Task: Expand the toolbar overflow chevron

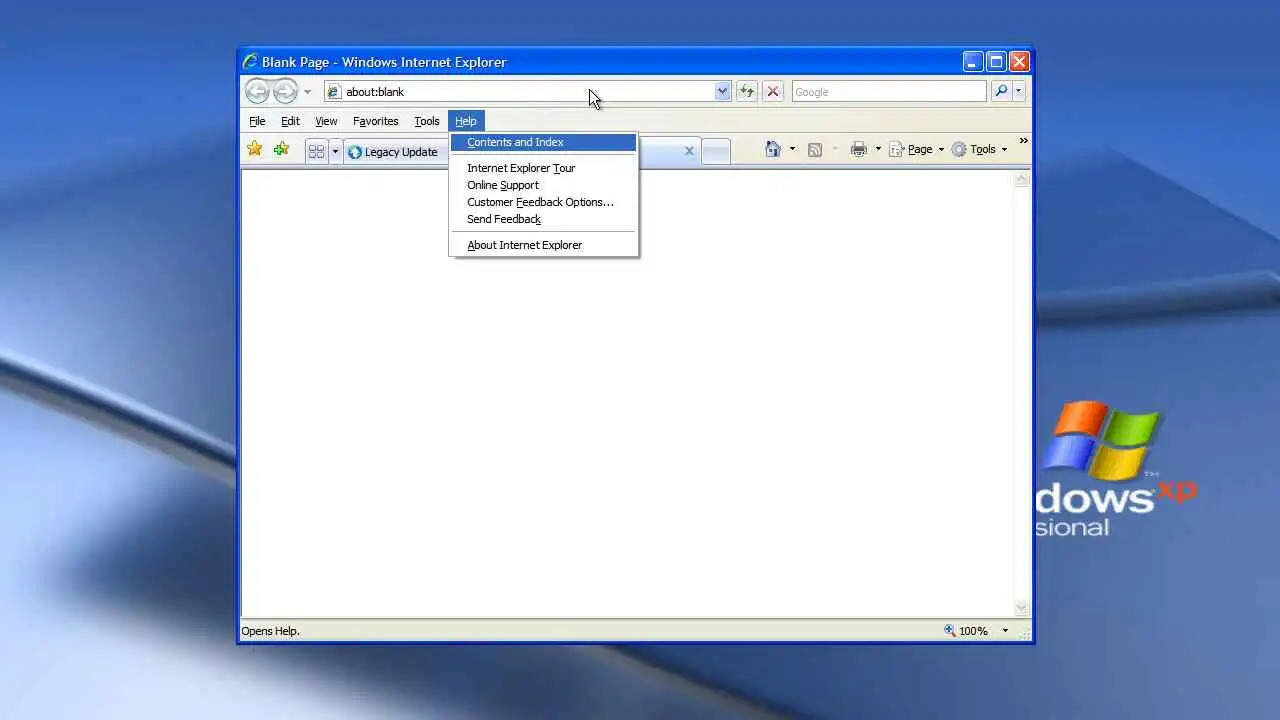Action: [x=1023, y=141]
